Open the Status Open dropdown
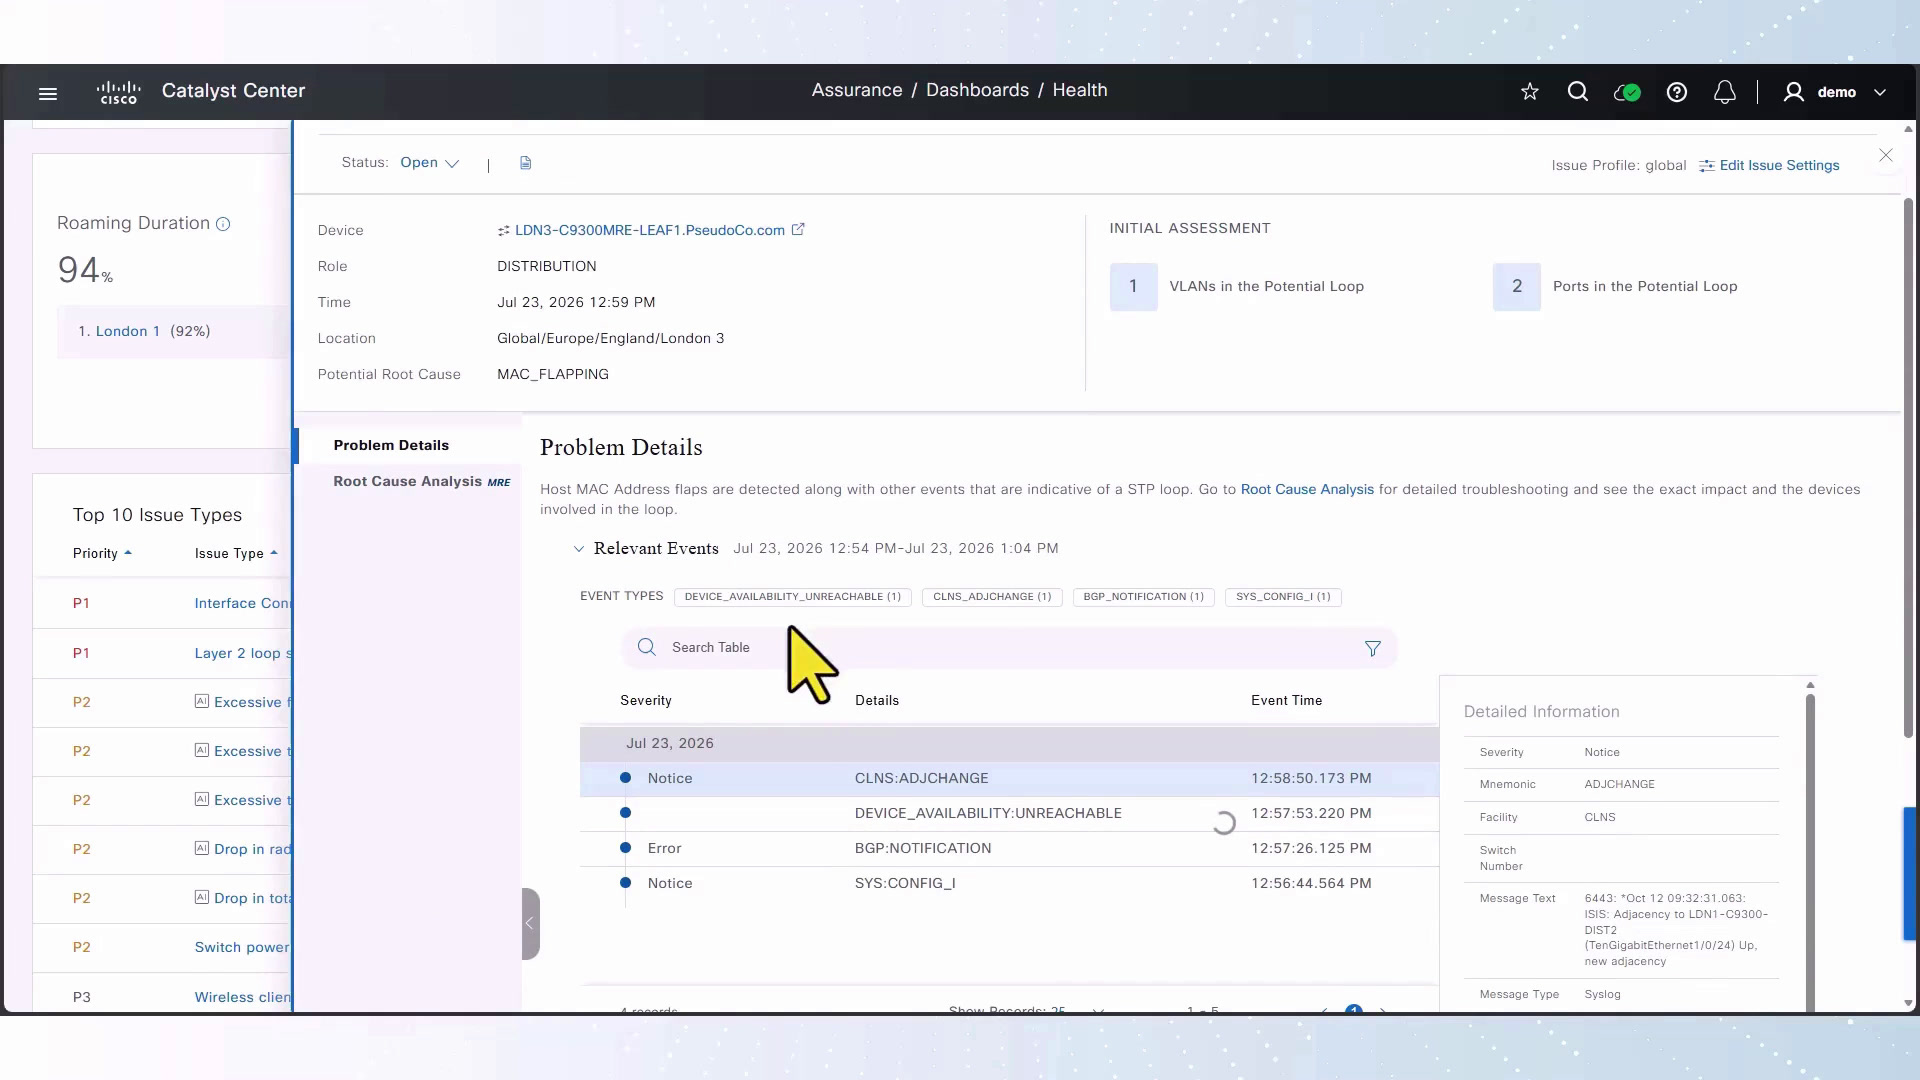The width and height of the screenshot is (1920, 1080). [430, 163]
